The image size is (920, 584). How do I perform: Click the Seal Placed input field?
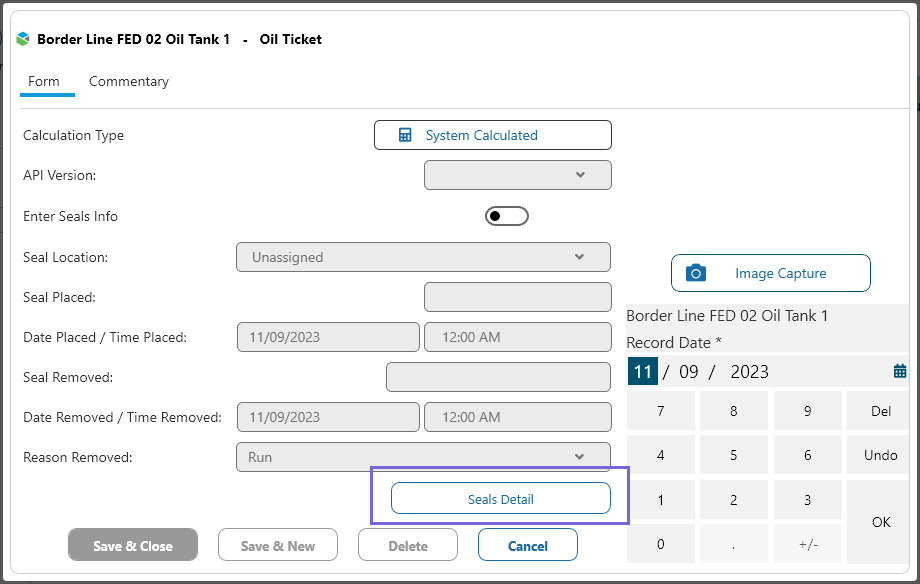pos(517,297)
